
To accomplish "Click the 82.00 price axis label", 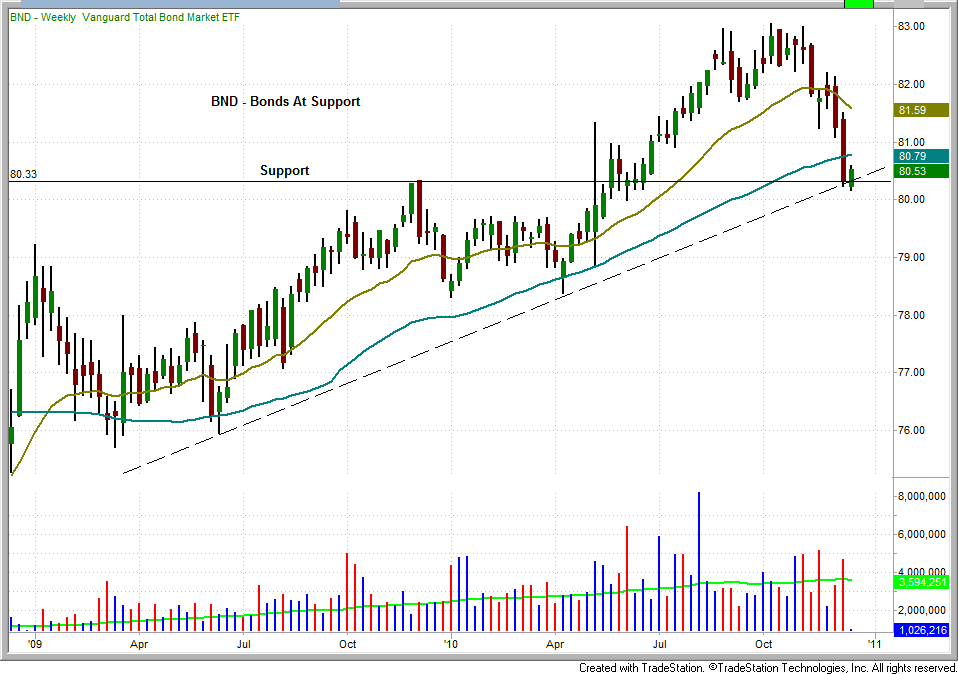I will coord(911,84).
